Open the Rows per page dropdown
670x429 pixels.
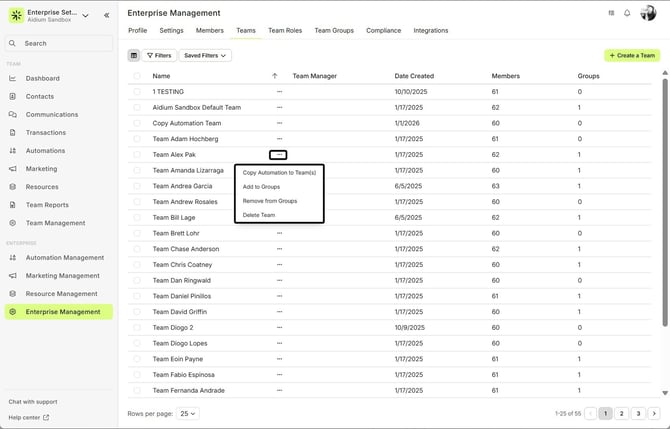click(x=187, y=413)
